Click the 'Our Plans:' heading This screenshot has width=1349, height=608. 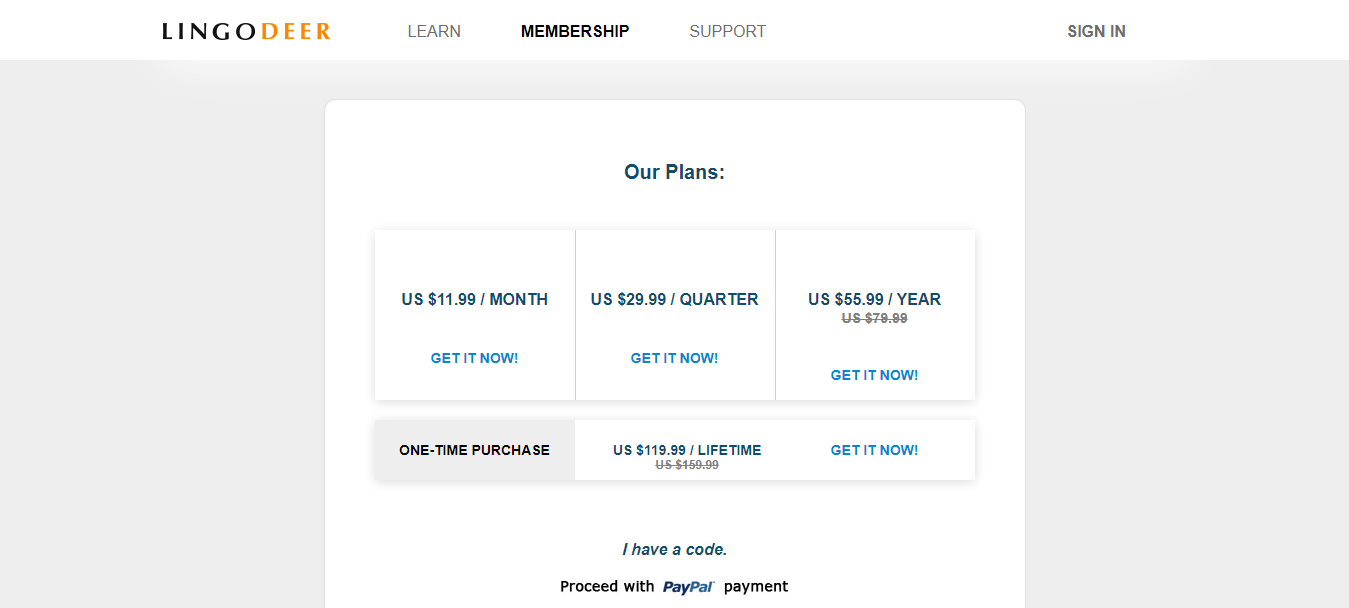674,171
